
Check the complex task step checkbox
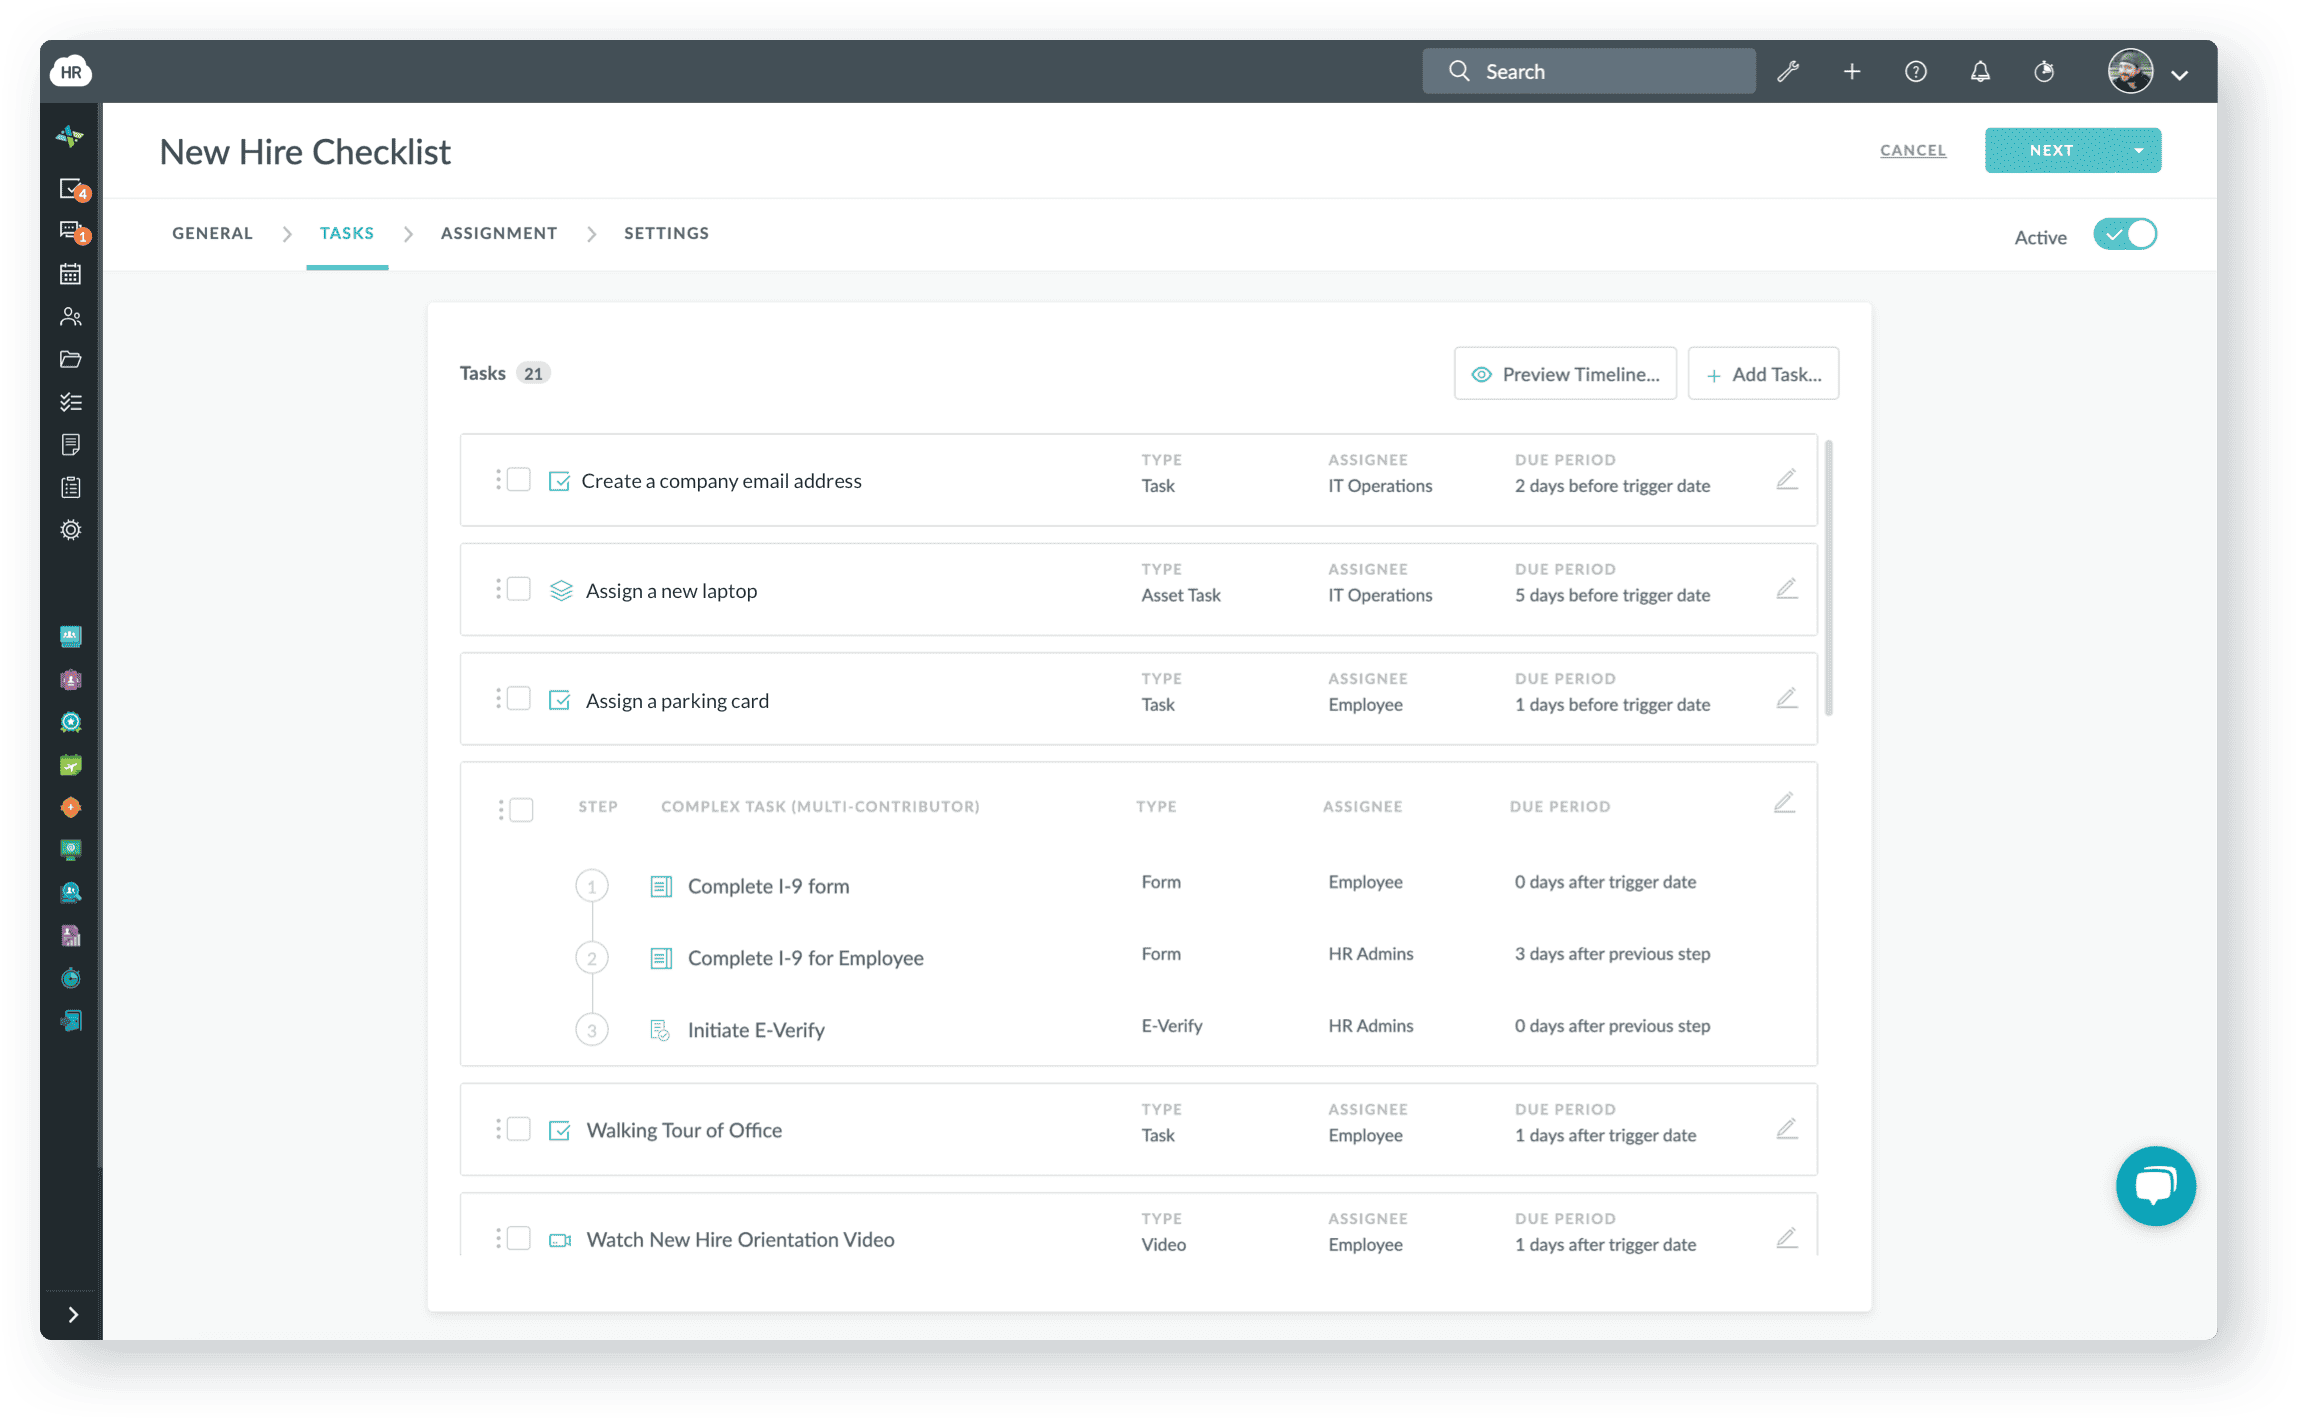click(521, 809)
